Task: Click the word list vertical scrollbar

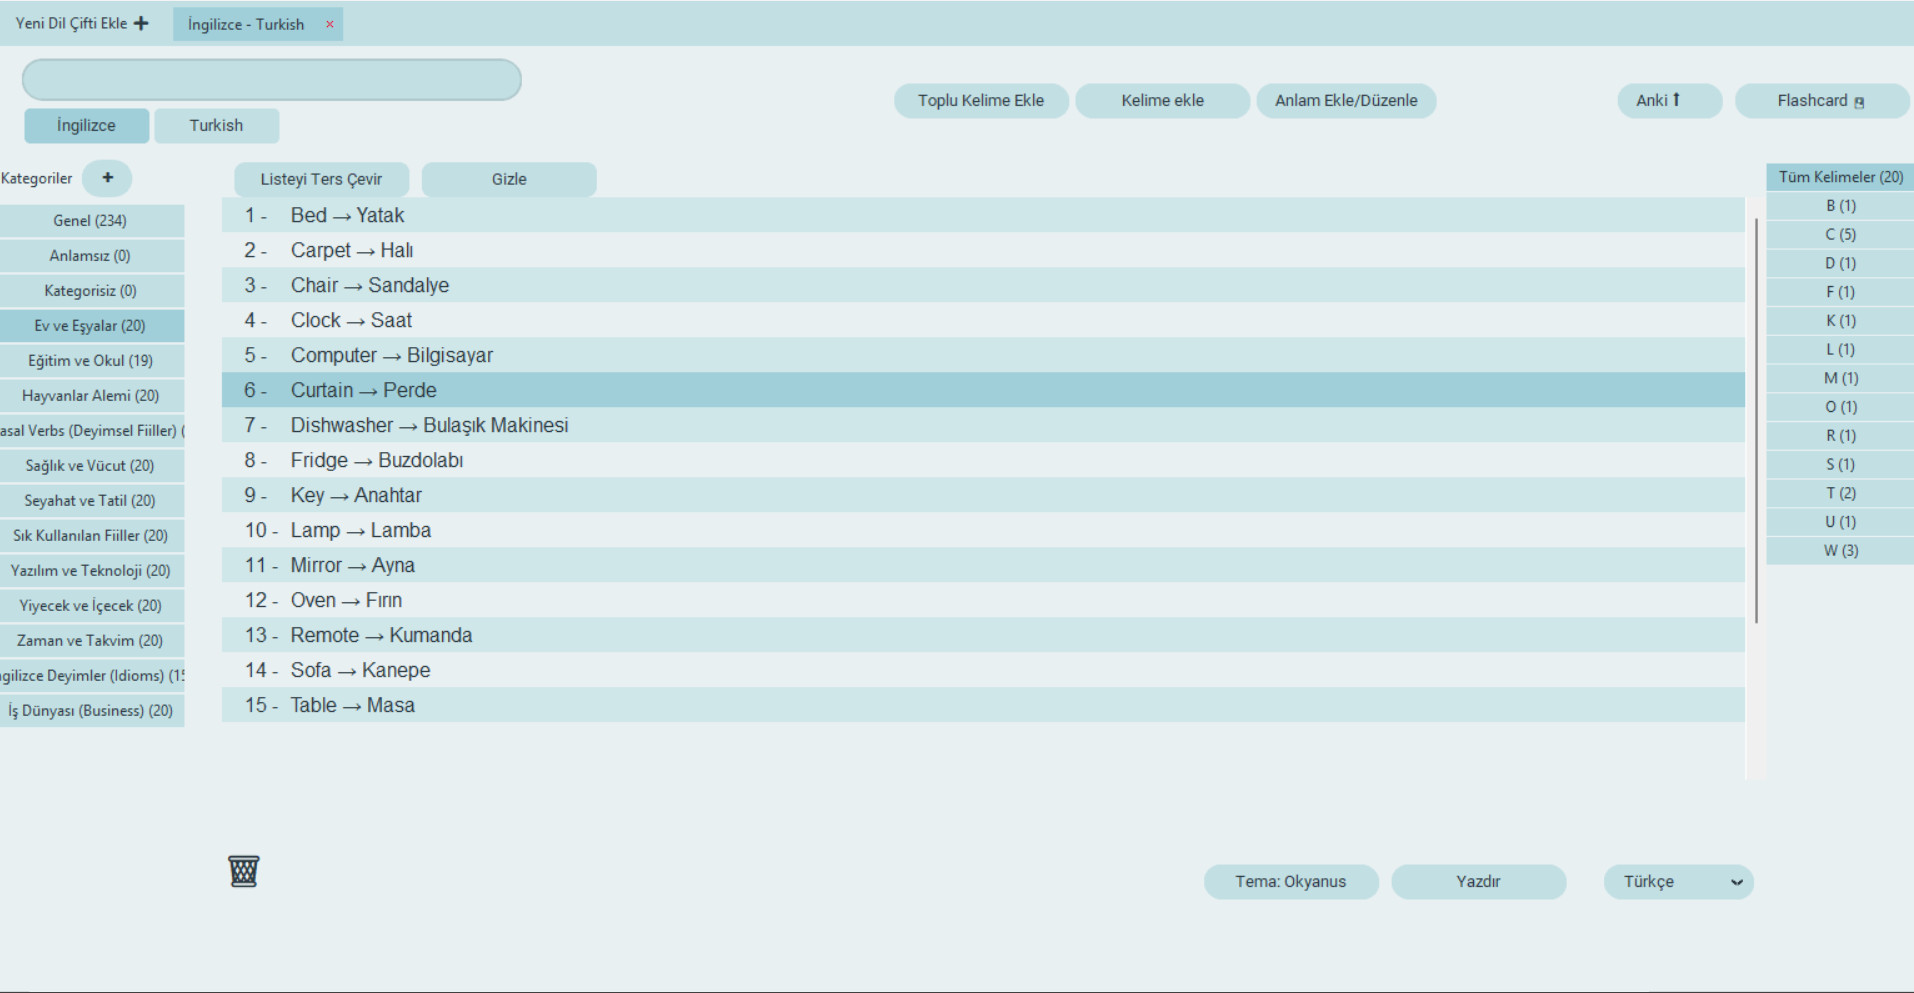Action: point(1755,420)
